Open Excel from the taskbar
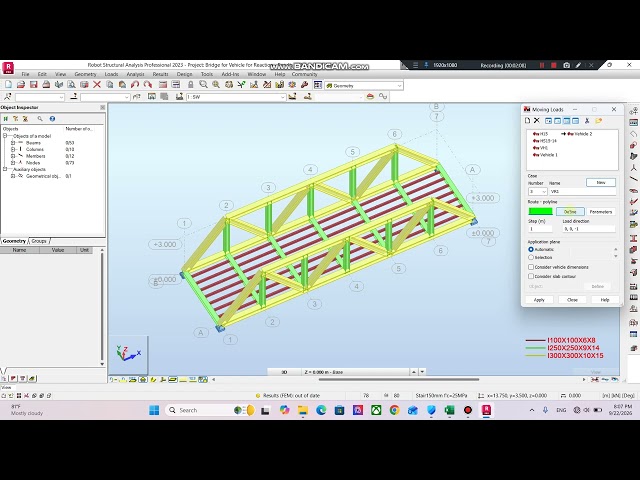 click(449, 410)
